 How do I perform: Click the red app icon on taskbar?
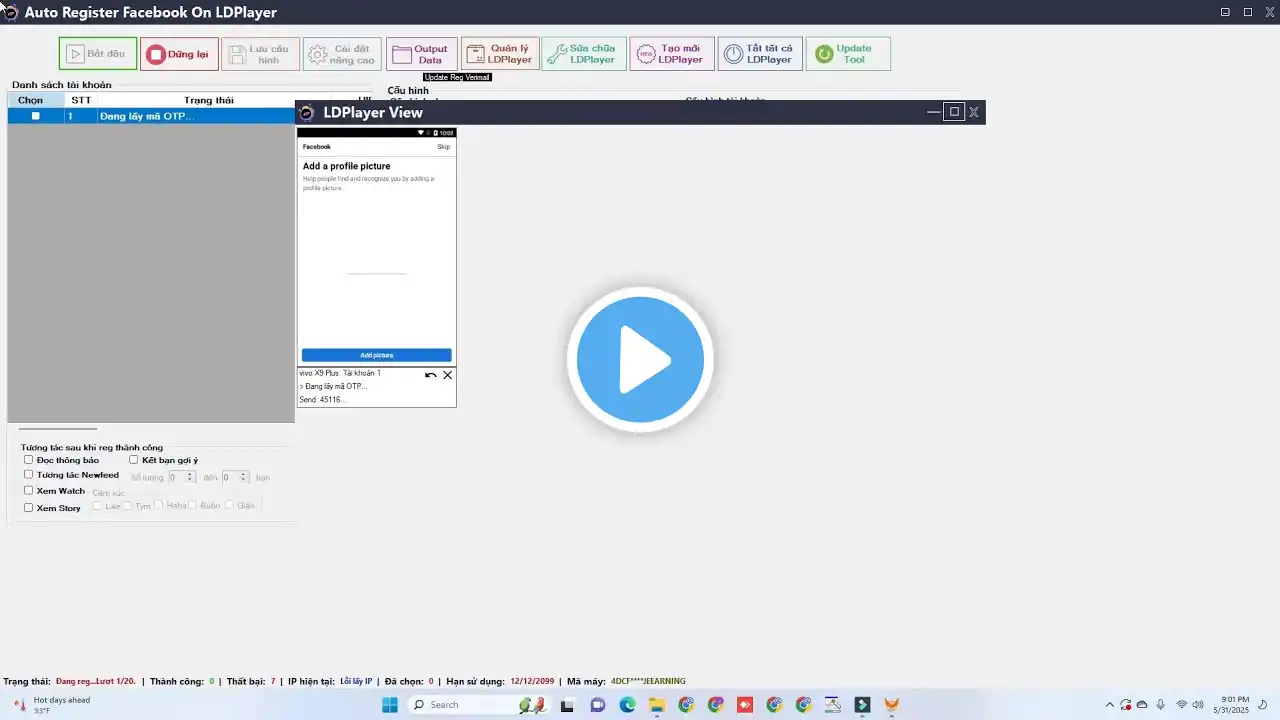744,705
